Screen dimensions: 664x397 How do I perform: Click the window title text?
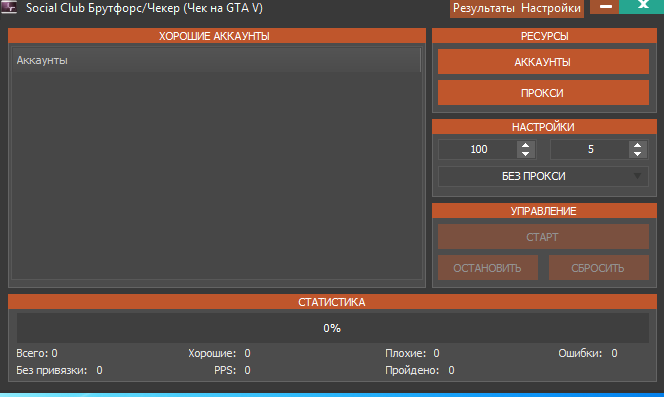(144, 8)
